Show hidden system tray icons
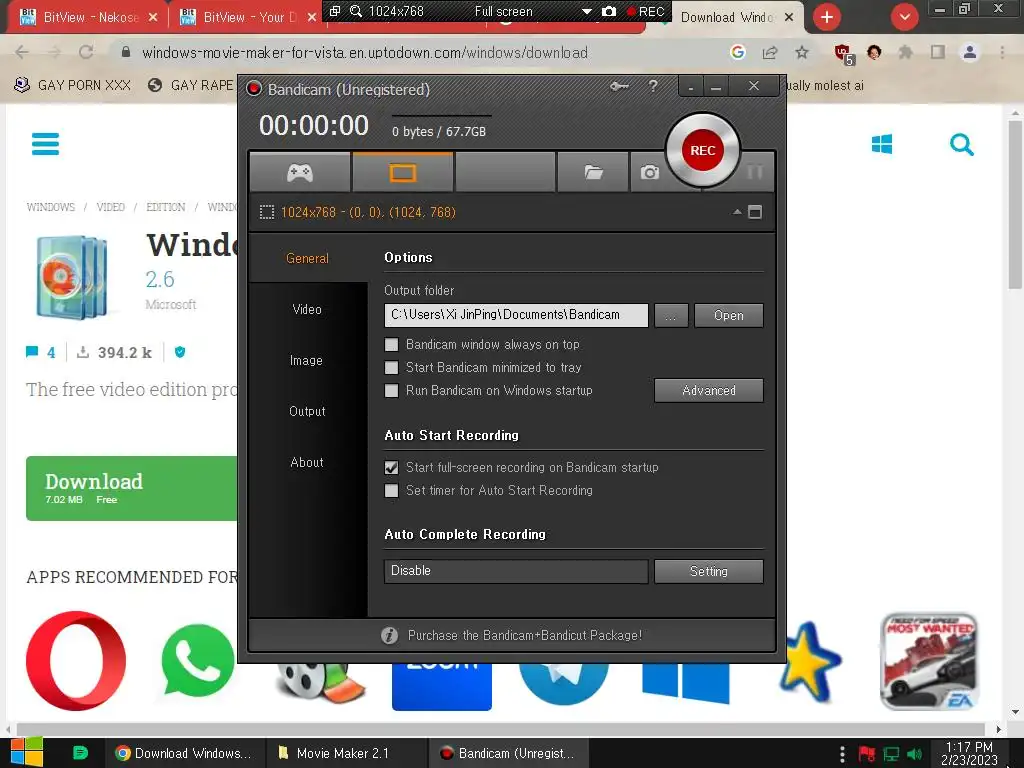This screenshot has width=1024, height=768. coord(842,754)
